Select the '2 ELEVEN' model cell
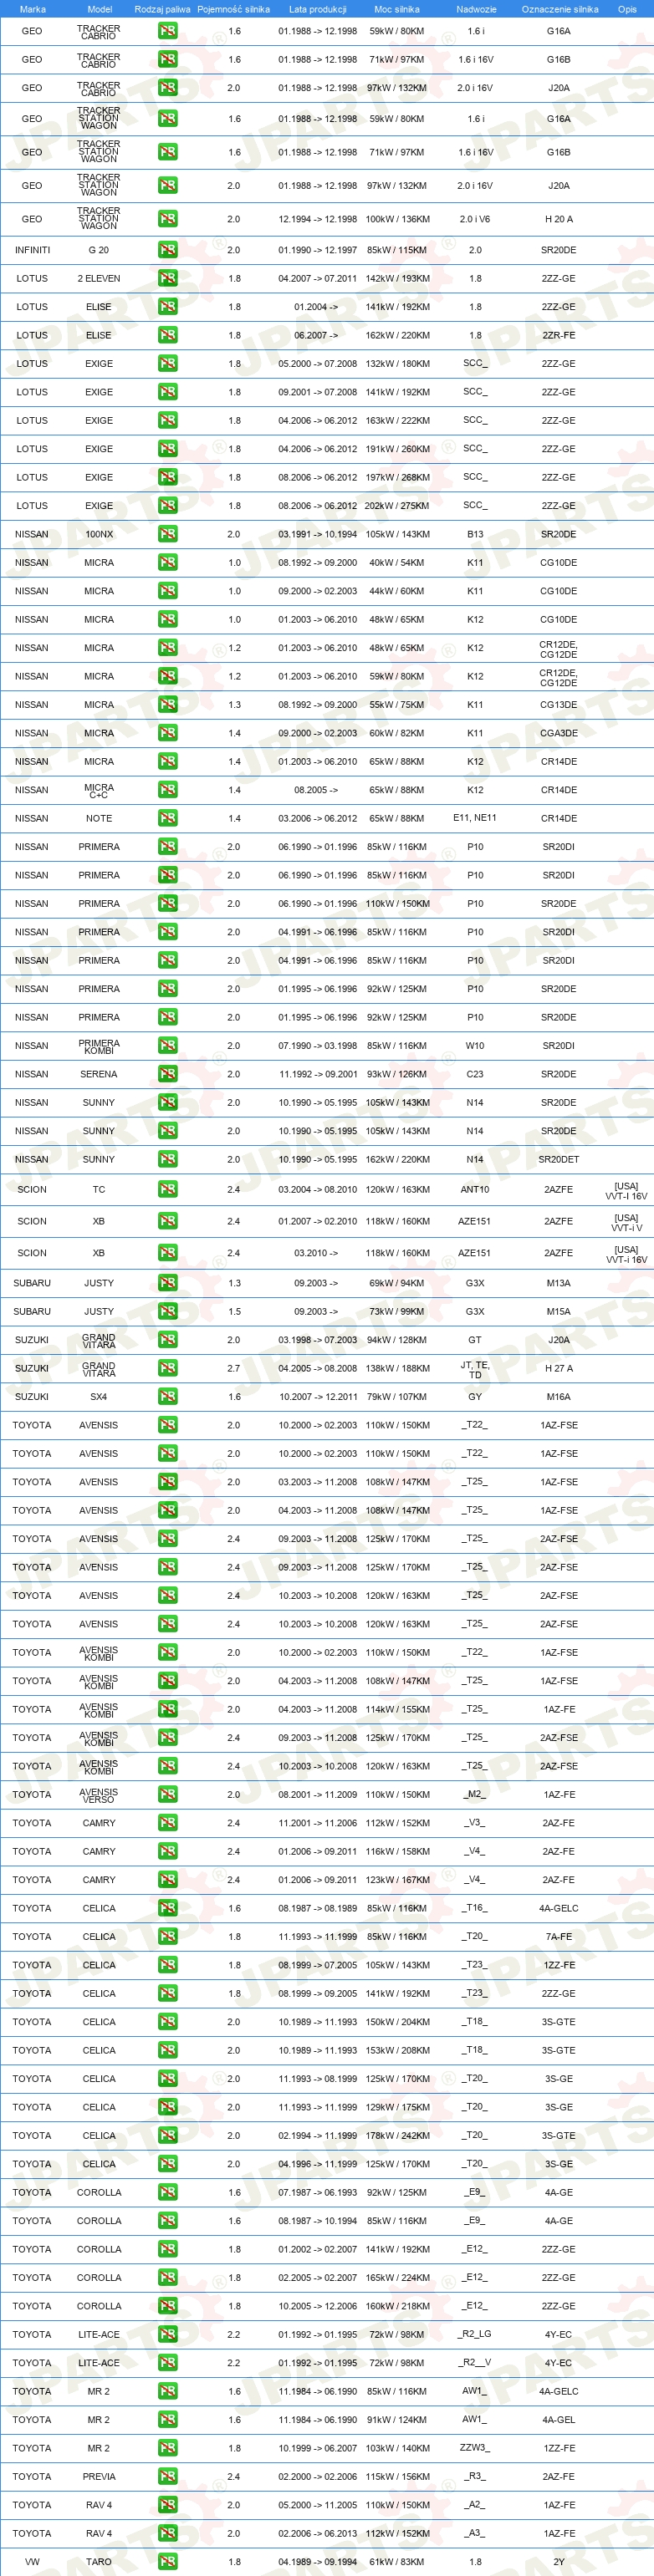This screenshot has width=654, height=2576. (99, 278)
